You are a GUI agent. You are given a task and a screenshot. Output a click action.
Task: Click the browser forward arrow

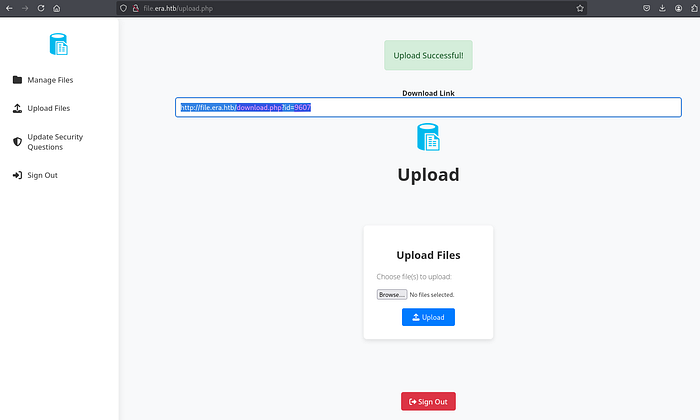coord(25,8)
